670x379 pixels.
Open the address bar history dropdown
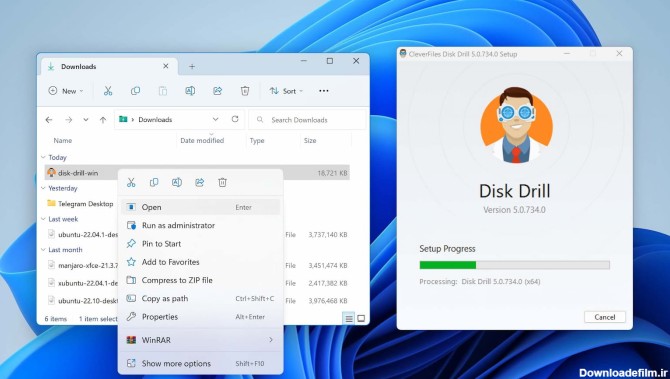[216, 119]
